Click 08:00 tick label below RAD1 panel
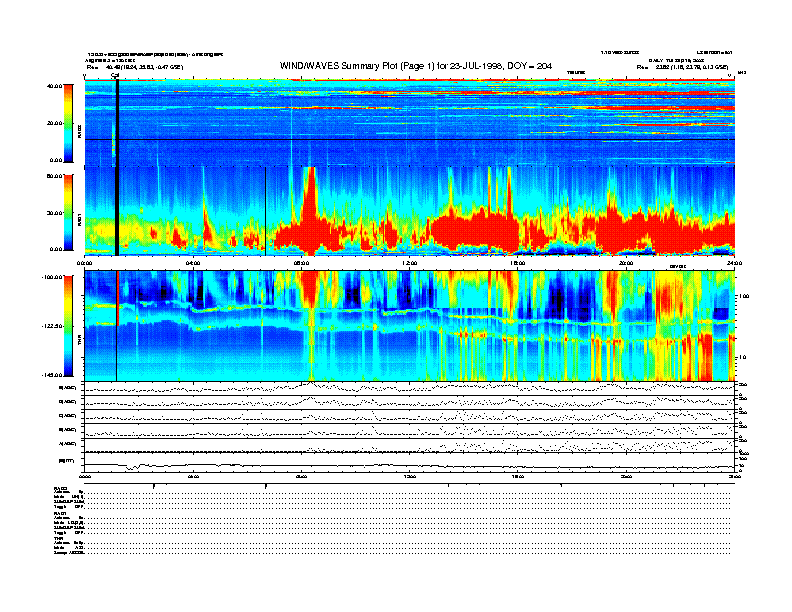This screenshot has width=792, height=612. click(301, 263)
